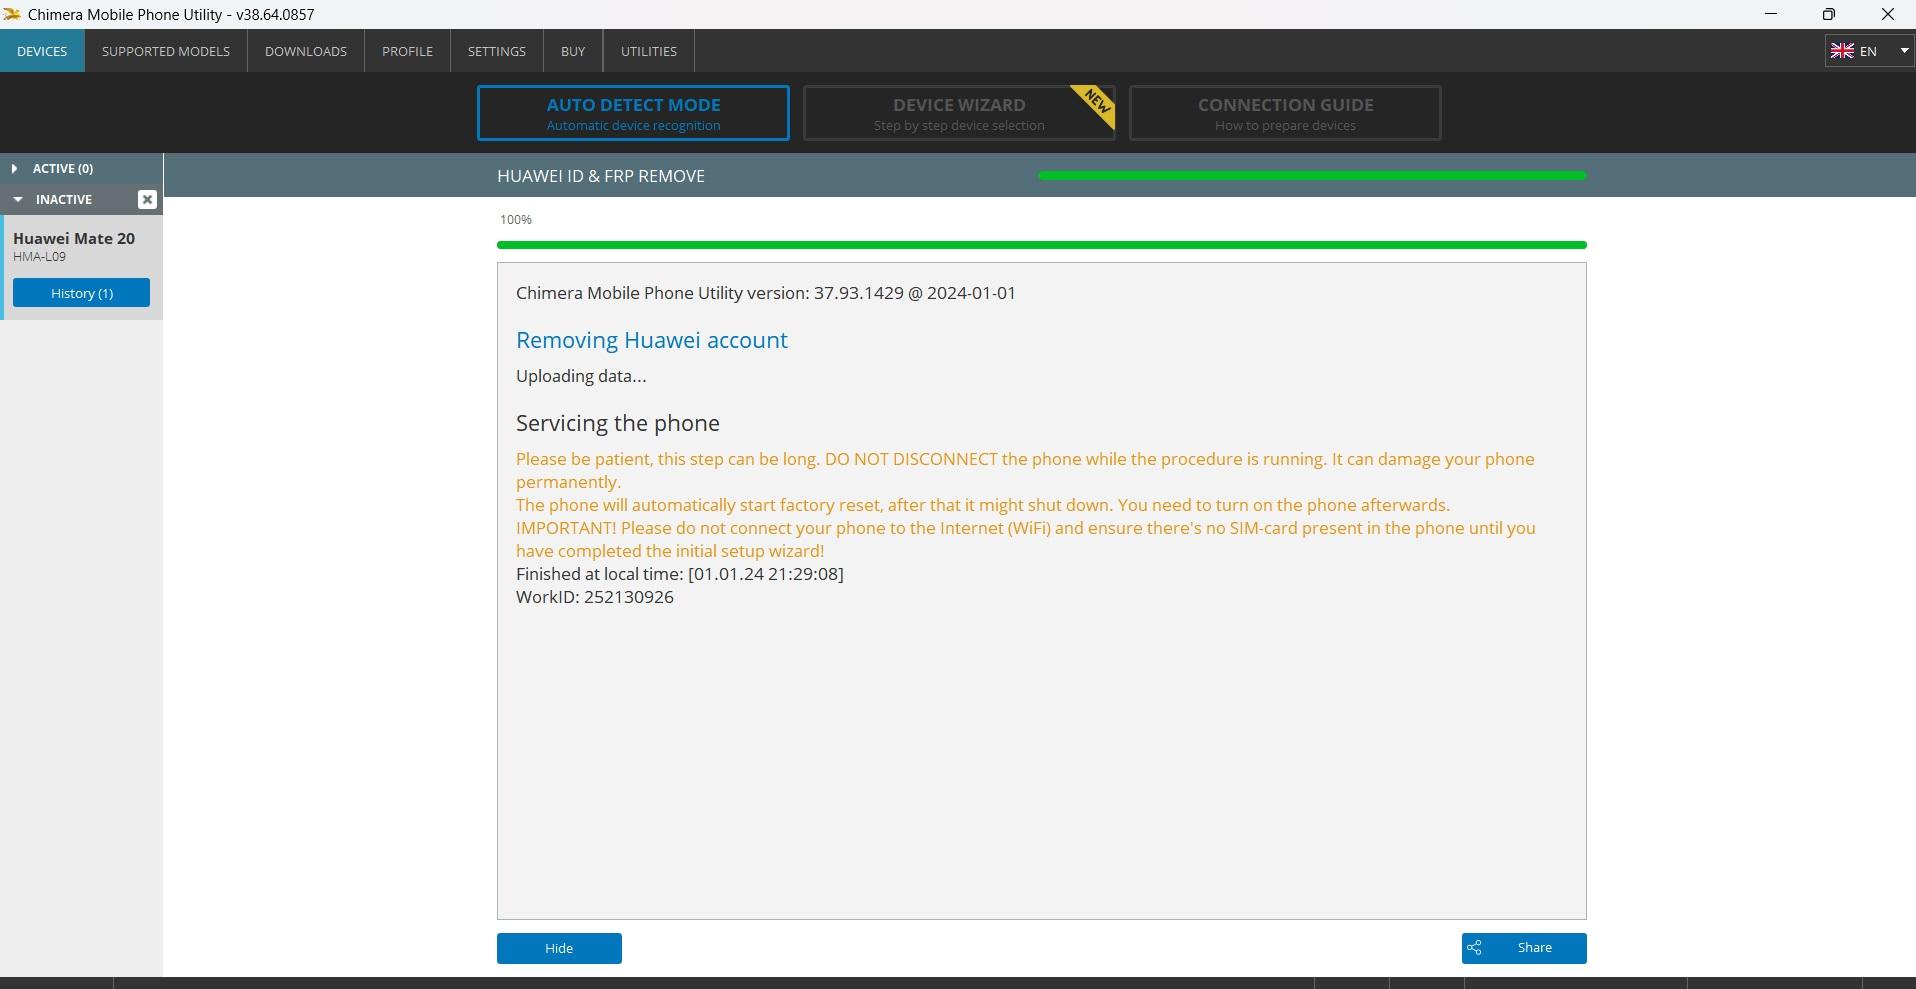The height and width of the screenshot is (989, 1916).
Task: Minimize the Chimera window
Action: pyautogui.click(x=1771, y=14)
